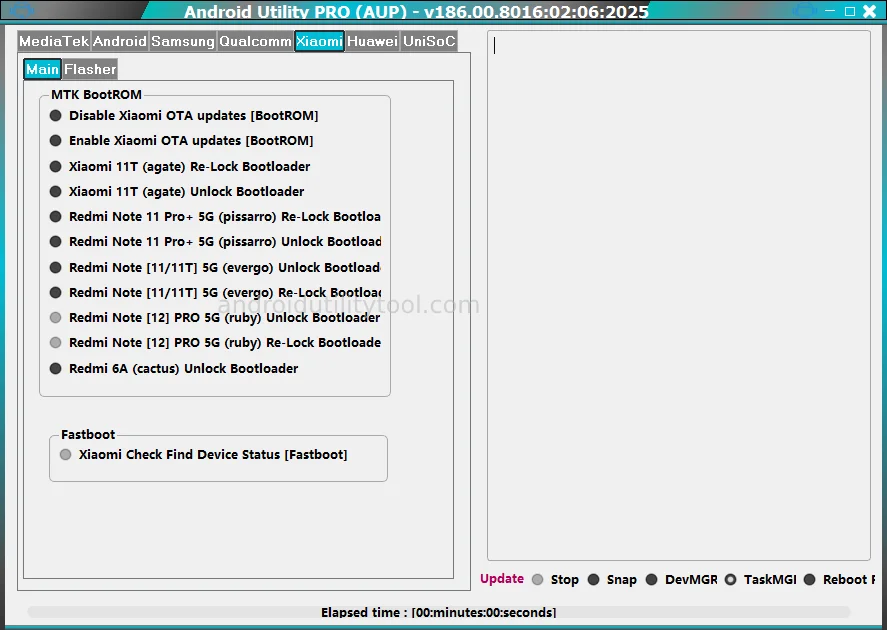887x630 pixels.
Task: Click the elapsed time progress bar
Action: point(438,612)
